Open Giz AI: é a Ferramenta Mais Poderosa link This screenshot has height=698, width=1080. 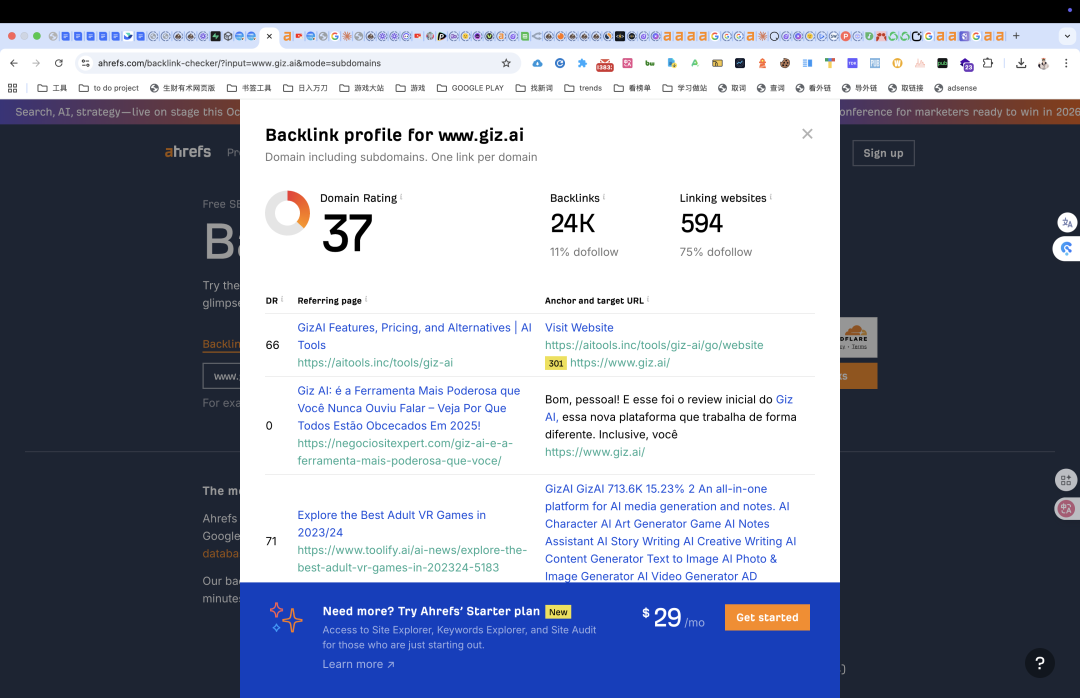408,408
